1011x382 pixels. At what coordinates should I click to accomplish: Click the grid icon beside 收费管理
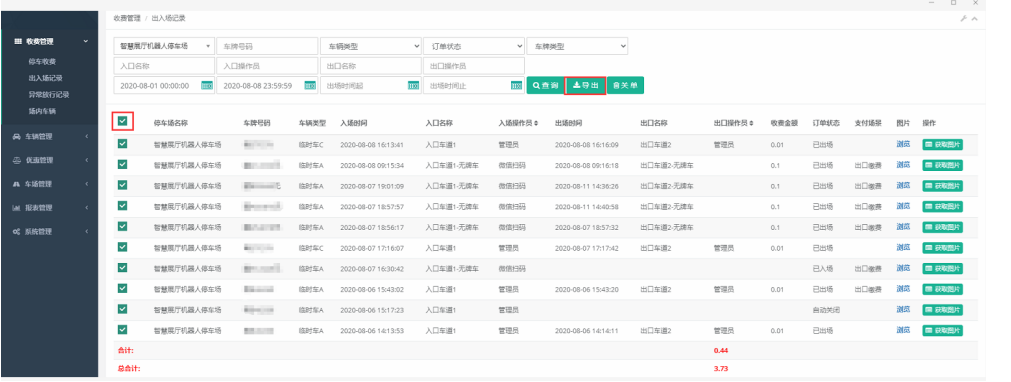[x=18, y=41]
